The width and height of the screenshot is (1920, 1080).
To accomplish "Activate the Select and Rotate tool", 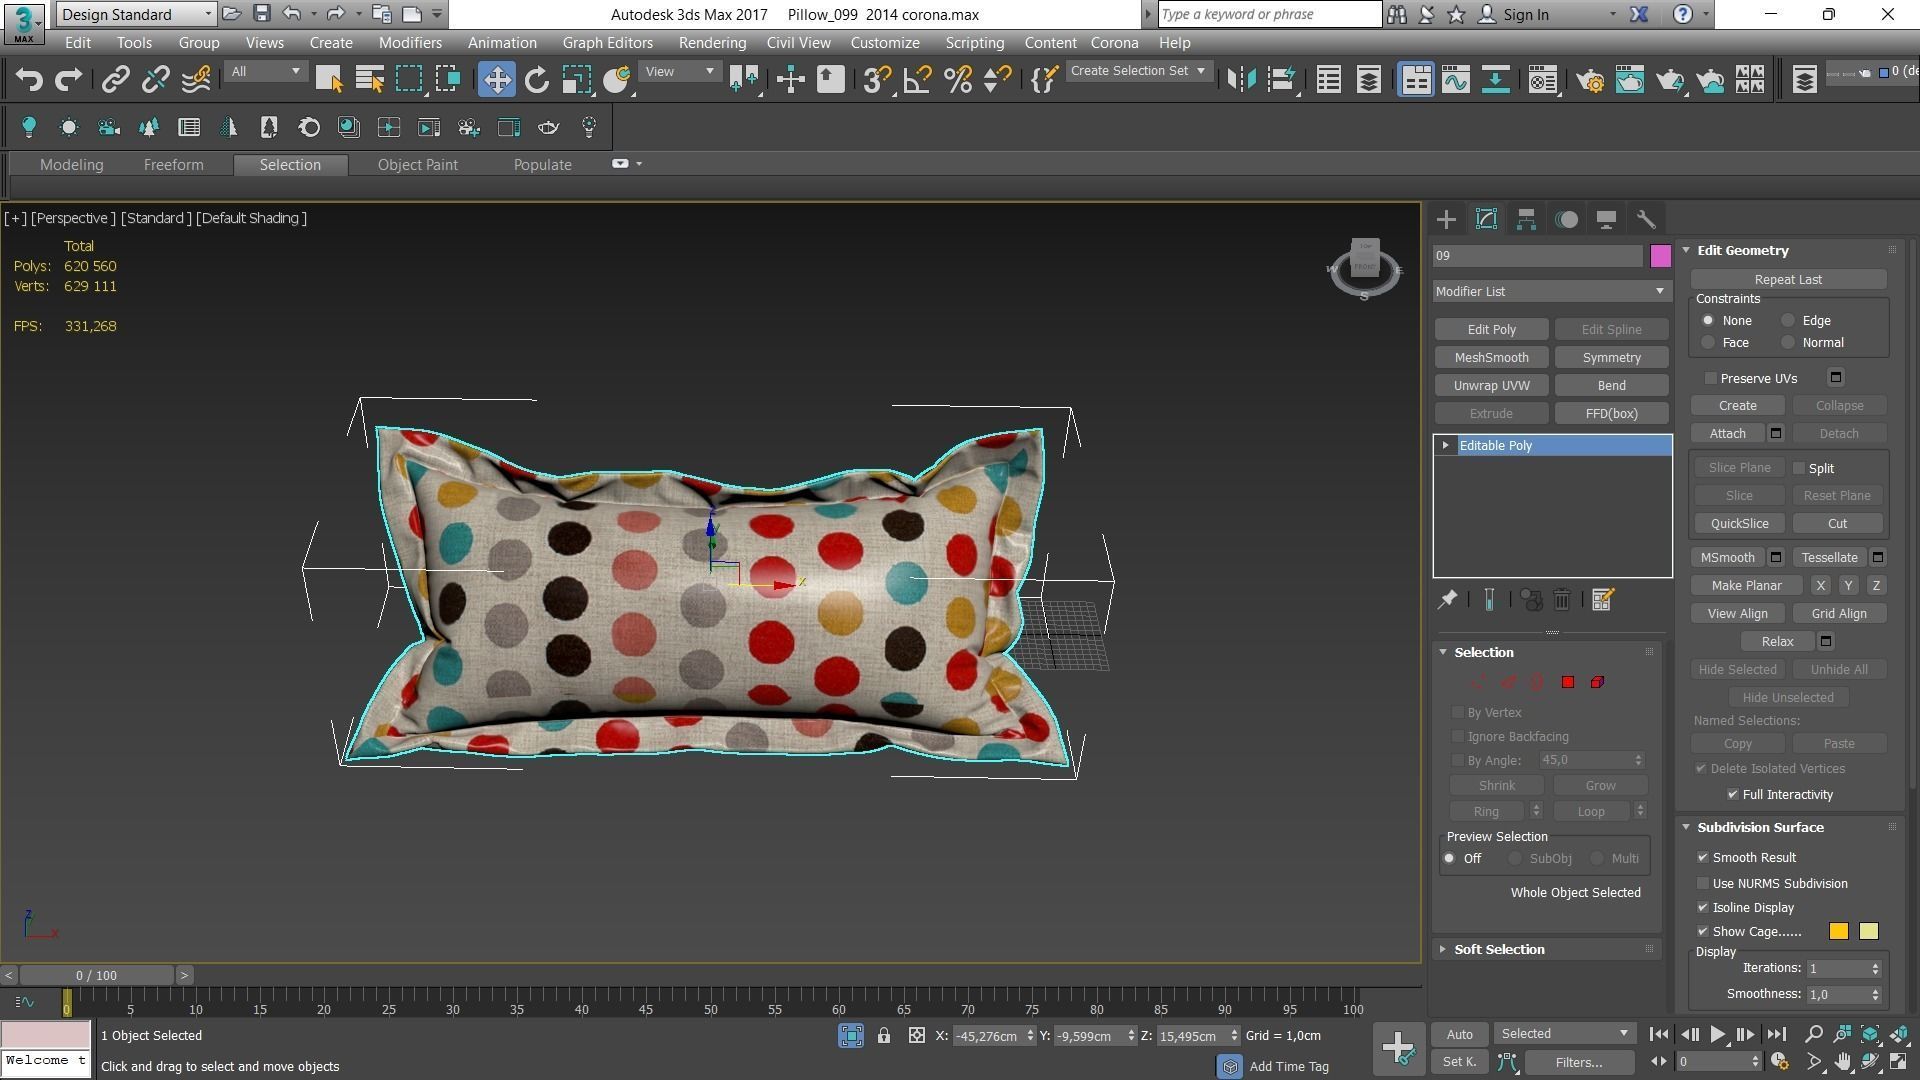I will pyautogui.click(x=537, y=80).
